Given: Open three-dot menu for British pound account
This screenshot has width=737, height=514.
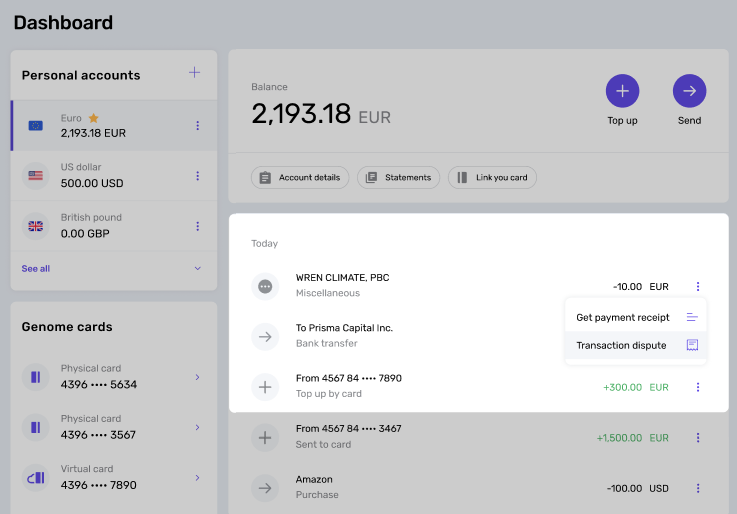Looking at the screenshot, I should coord(197,226).
